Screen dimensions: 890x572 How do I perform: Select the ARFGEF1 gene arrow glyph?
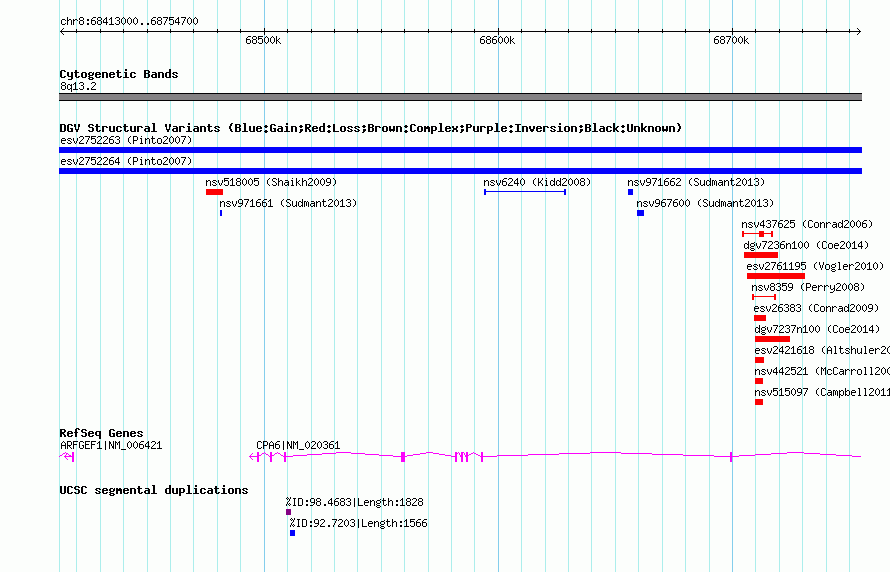[67, 457]
